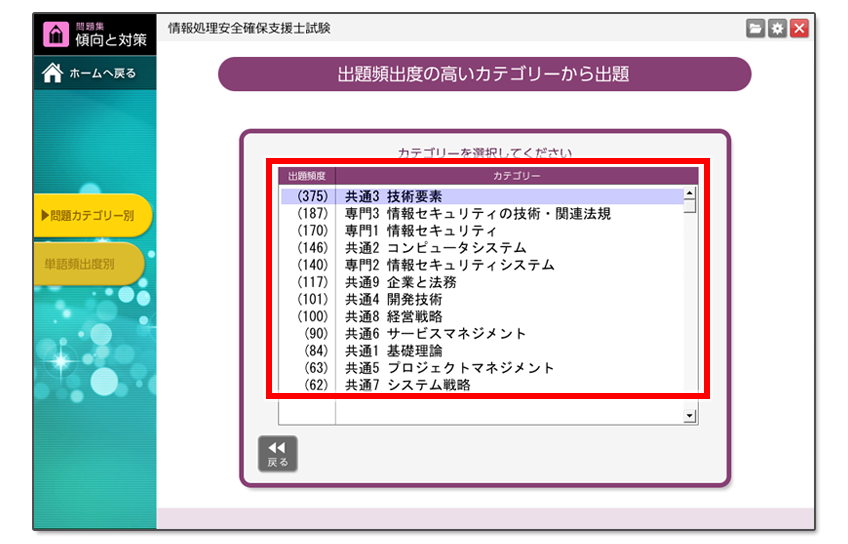Image resolution: width=848 pixels, height=544 pixels.
Task: Close the window with red X button
Action: pos(799,28)
